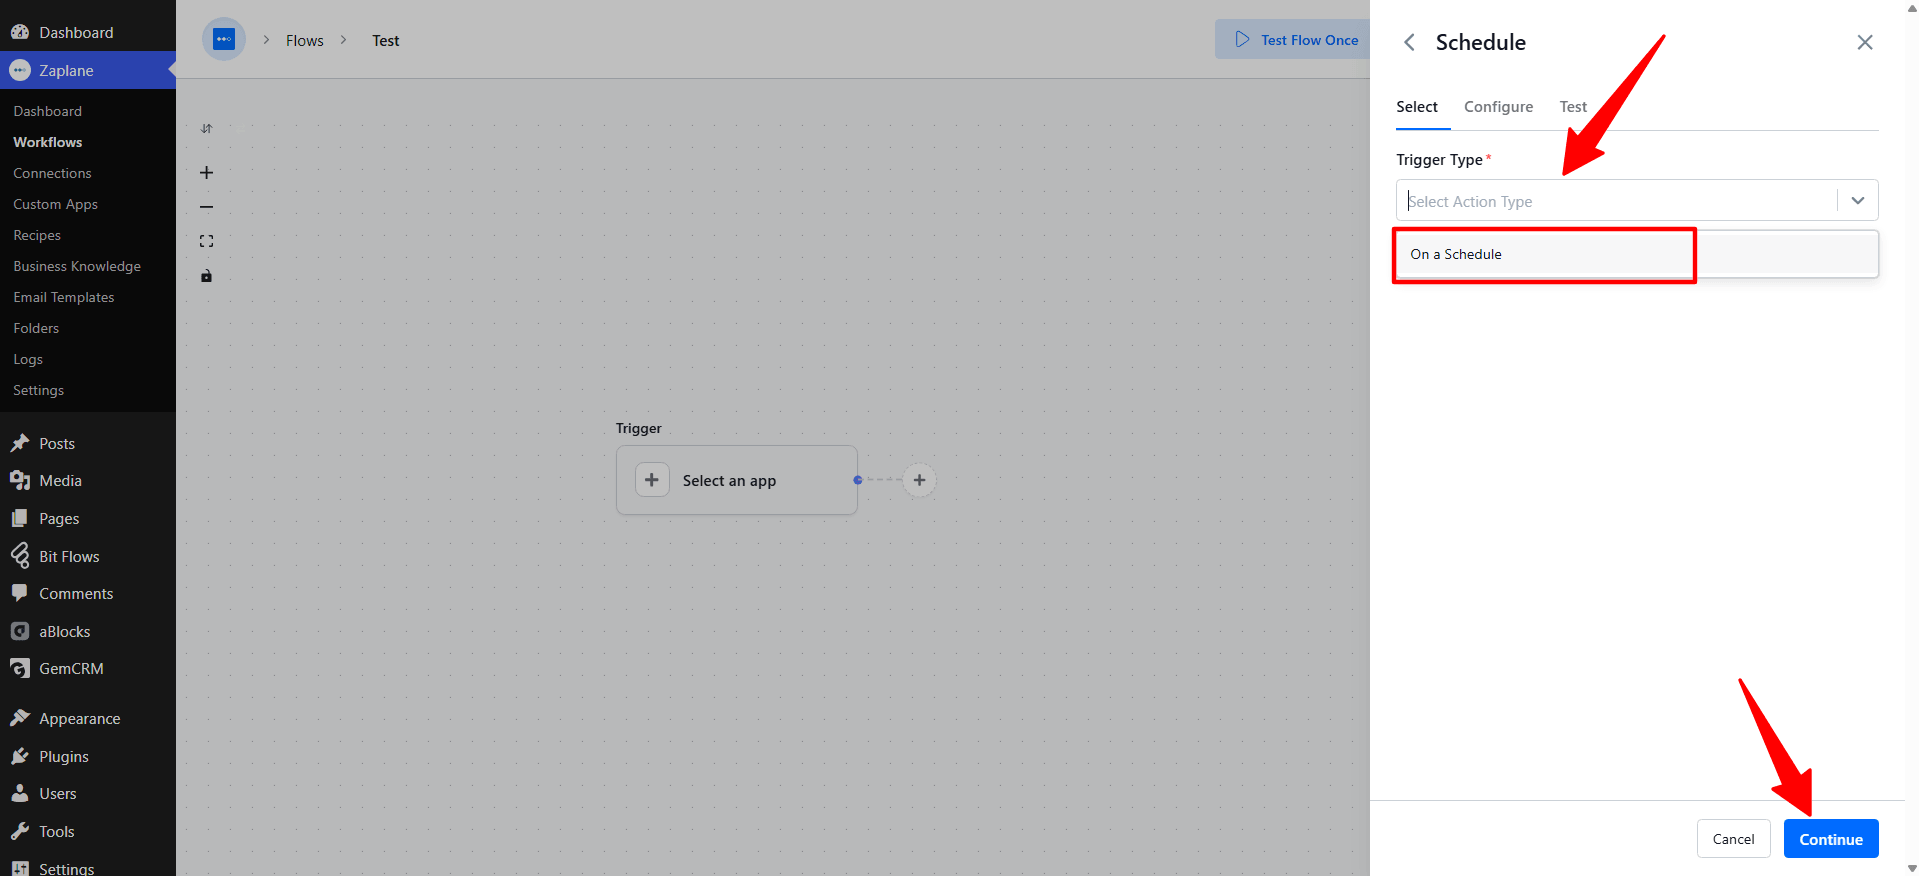
Task: Open the Media menu
Action: tap(88, 481)
